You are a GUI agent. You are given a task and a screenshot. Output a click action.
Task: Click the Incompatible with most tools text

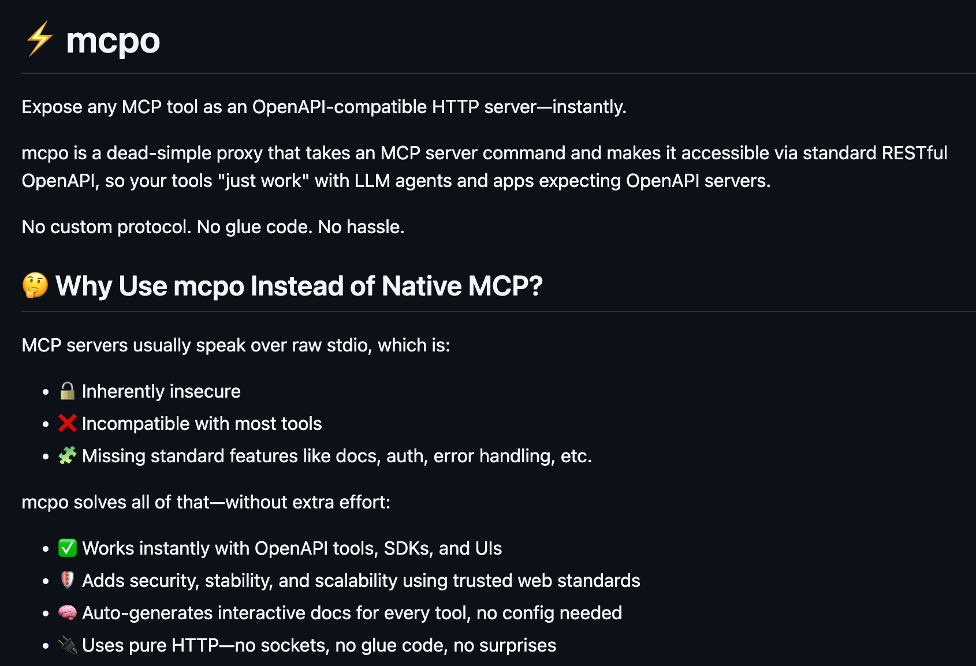click(202, 423)
